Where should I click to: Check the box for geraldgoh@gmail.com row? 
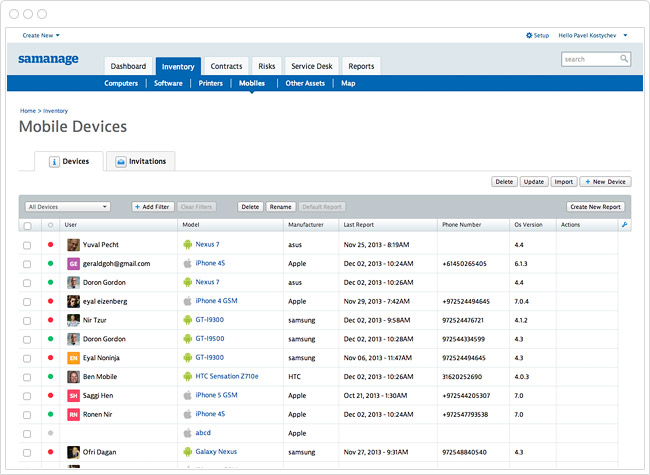click(27, 264)
